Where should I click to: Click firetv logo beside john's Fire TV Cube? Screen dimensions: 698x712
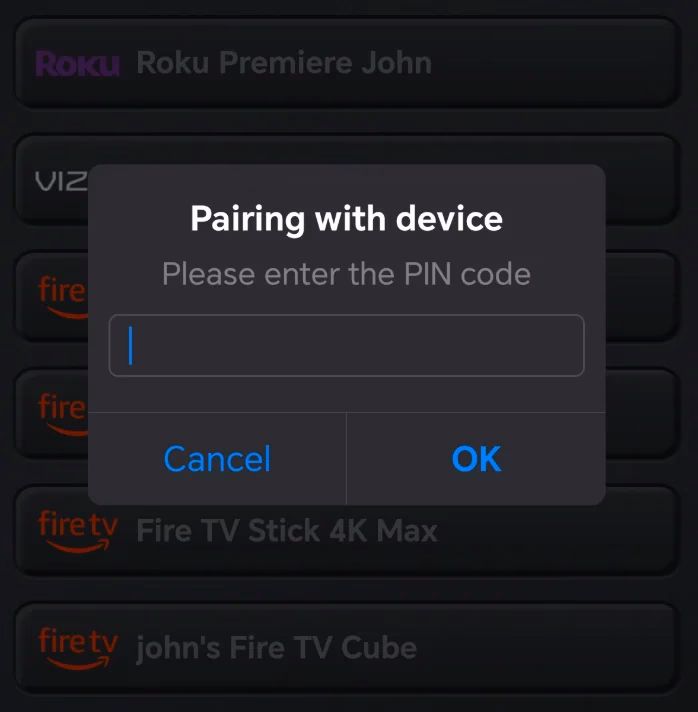click(78, 648)
